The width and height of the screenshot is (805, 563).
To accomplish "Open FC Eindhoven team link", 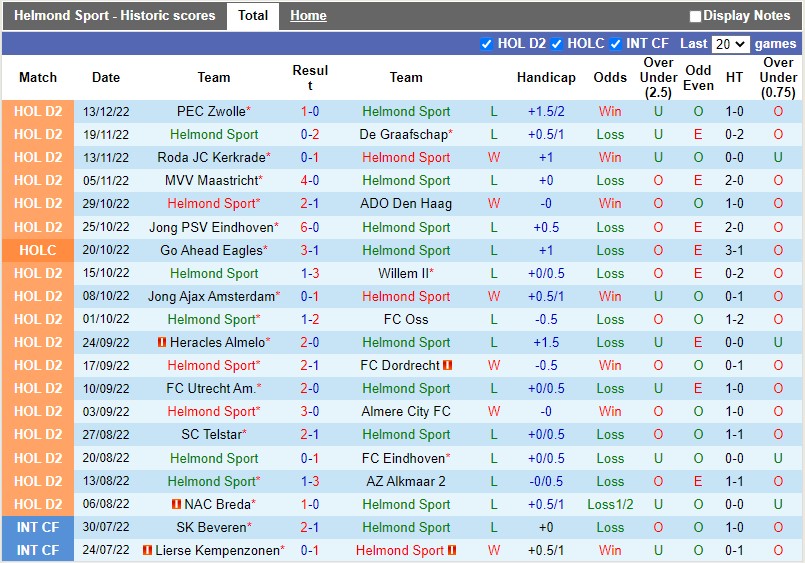I will (x=404, y=458).
